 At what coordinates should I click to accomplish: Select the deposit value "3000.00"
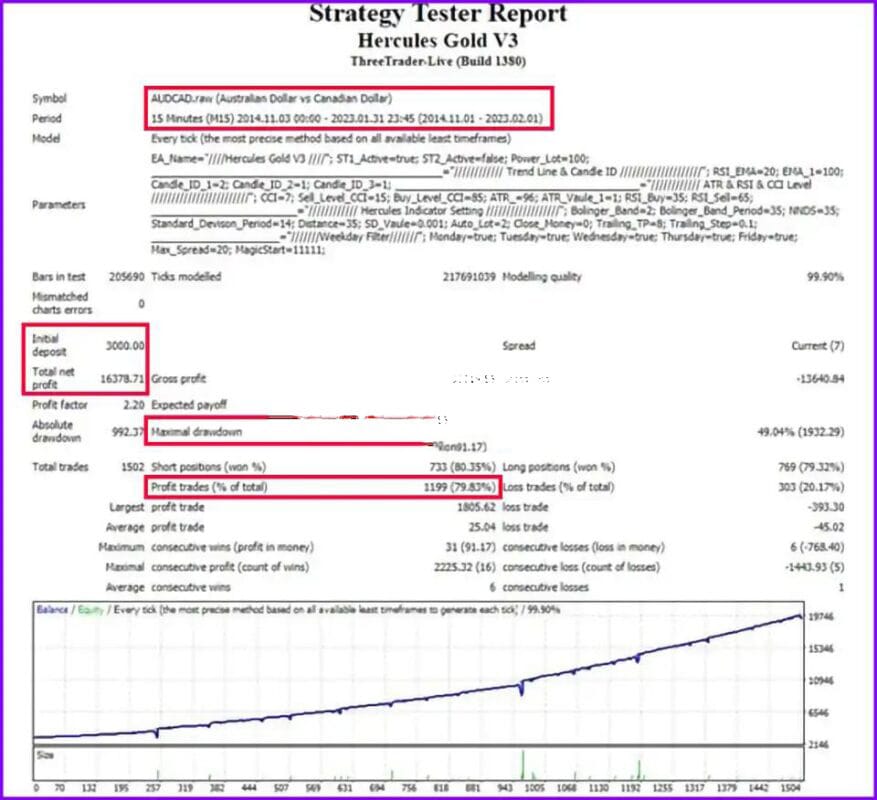click(x=125, y=345)
